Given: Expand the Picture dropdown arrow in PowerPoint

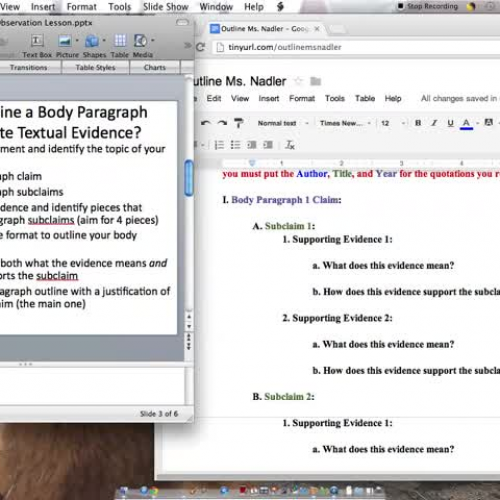Looking at the screenshot, I should [77, 41].
